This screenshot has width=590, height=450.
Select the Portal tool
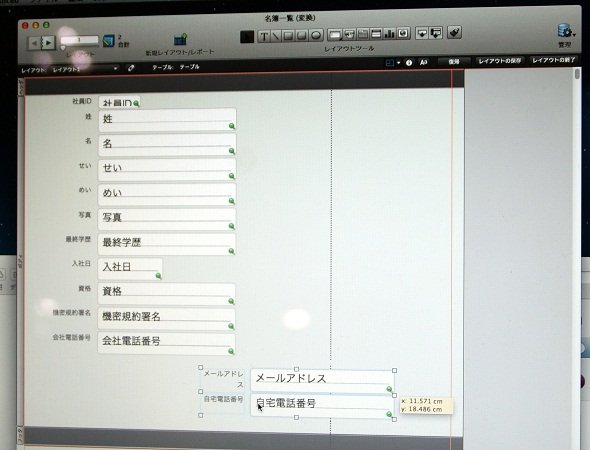click(x=376, y=34)
